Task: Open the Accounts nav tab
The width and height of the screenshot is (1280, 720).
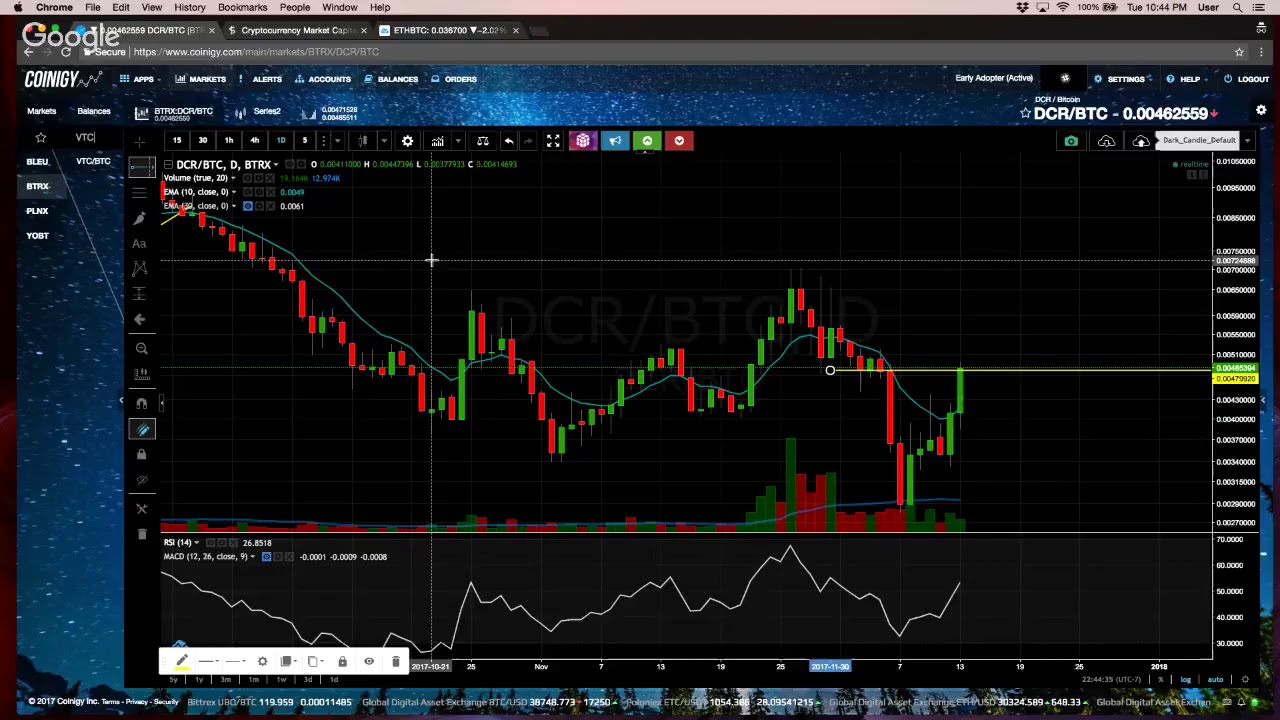Action: (322, 79)
